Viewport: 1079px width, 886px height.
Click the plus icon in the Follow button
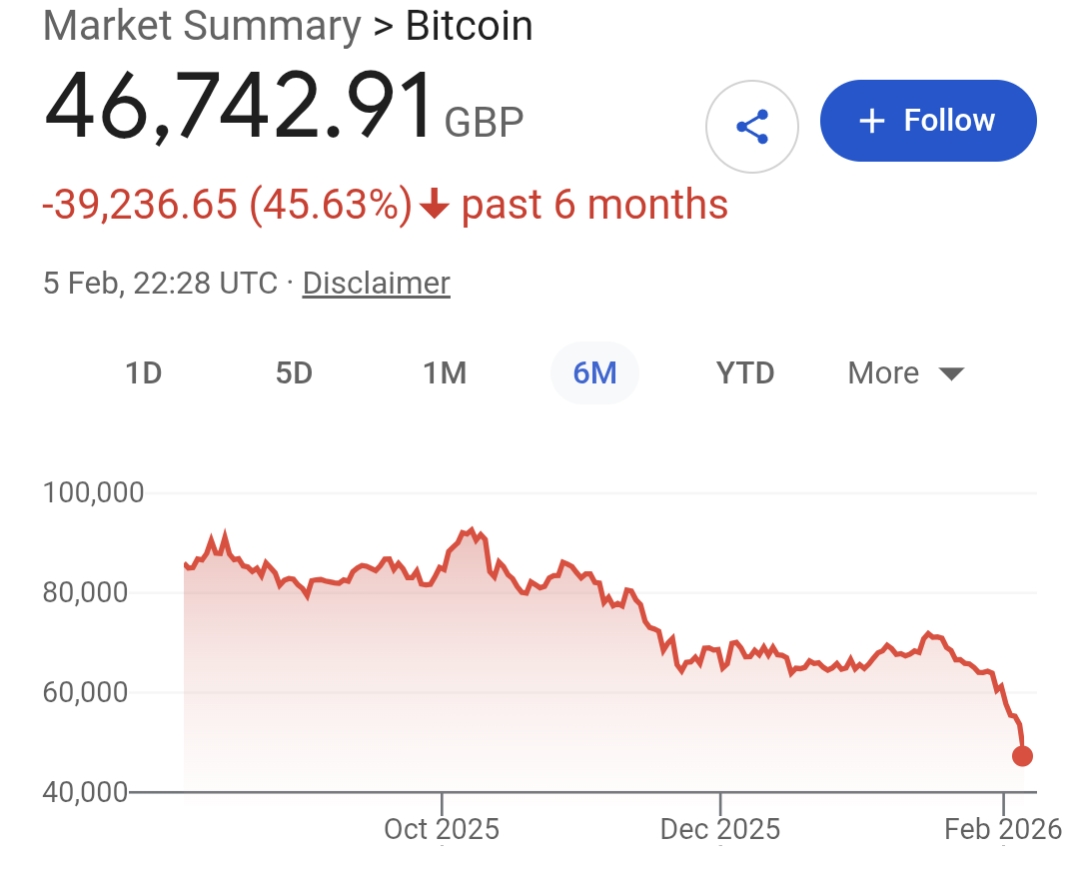coord(872,121)
